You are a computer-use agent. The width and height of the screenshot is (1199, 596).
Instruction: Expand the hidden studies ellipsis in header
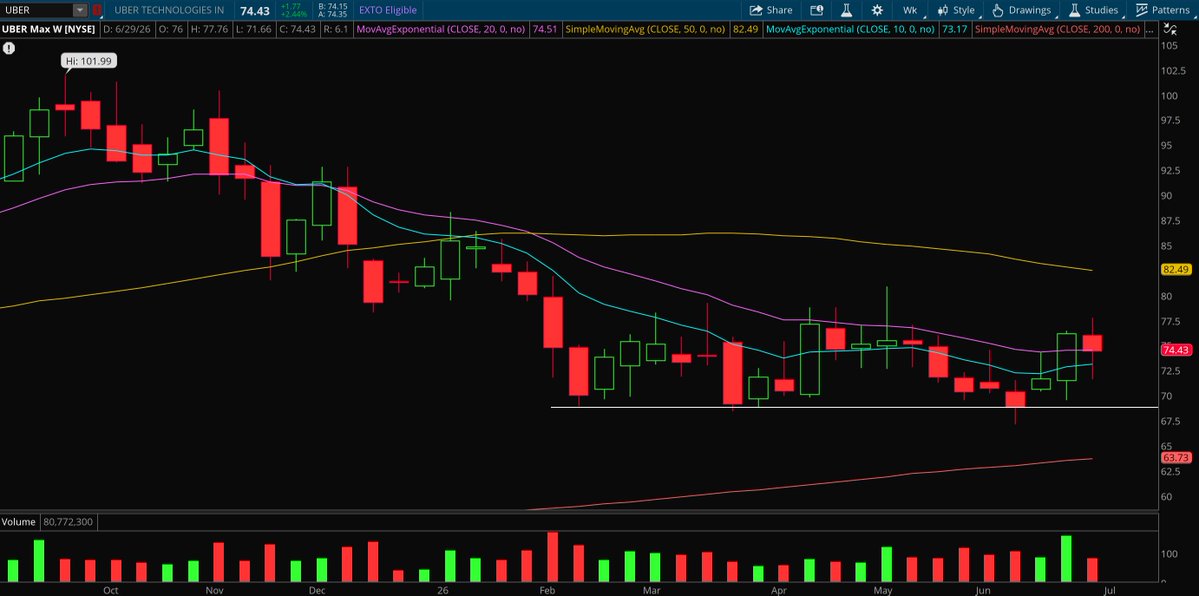(x=1149, y=29)
